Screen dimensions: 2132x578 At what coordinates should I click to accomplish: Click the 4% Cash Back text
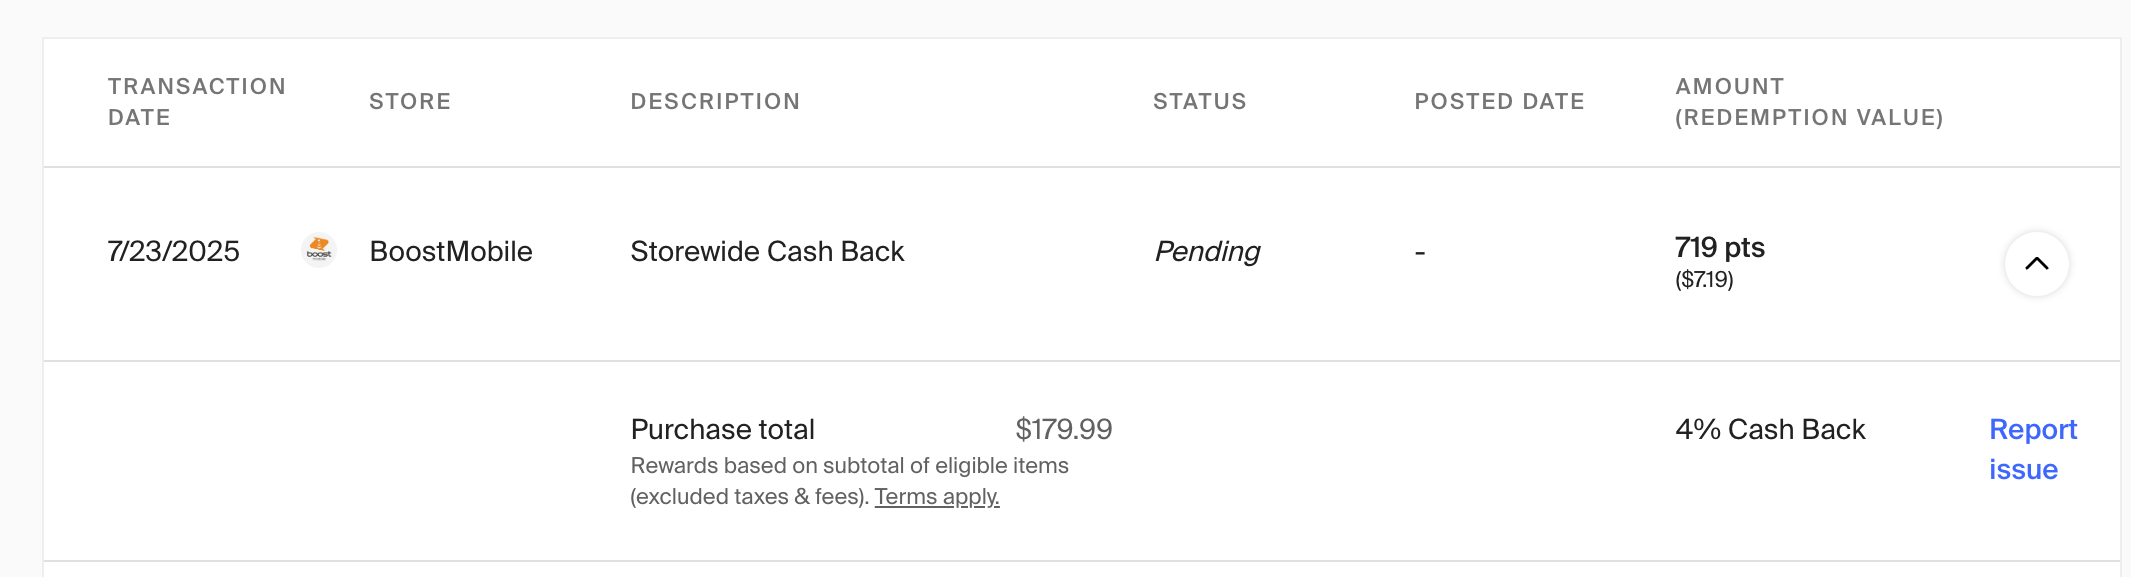pos(1770,429)
